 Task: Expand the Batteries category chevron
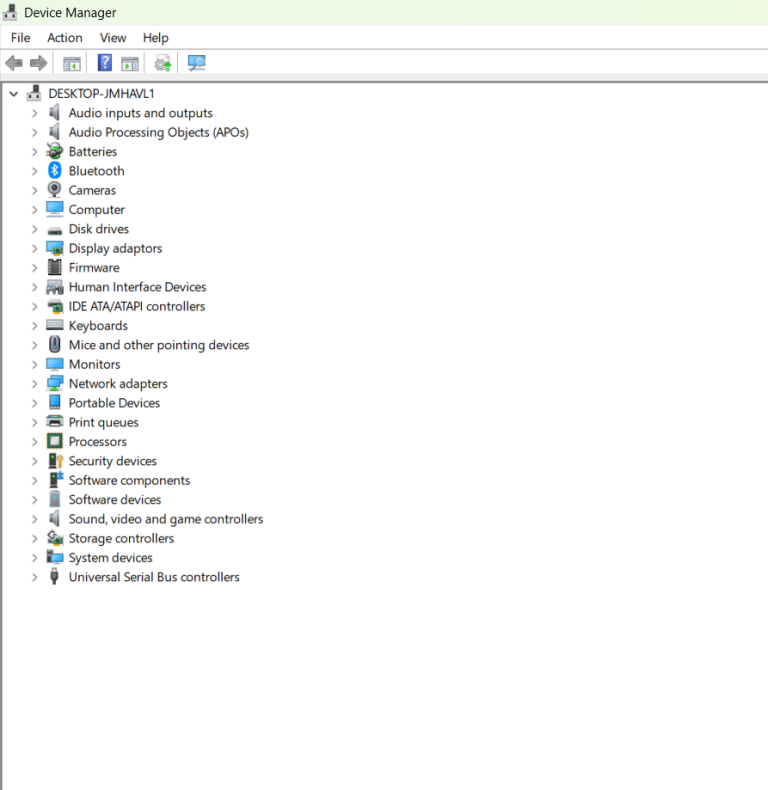point(34,152)
